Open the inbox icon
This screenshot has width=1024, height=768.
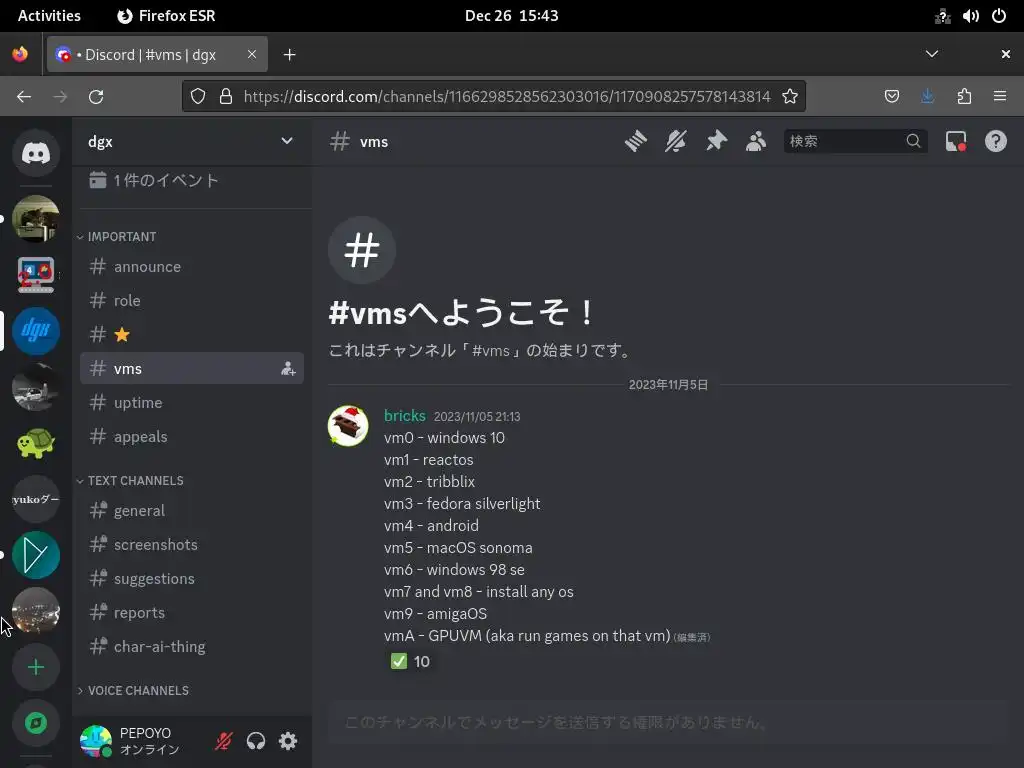point(955,141)
